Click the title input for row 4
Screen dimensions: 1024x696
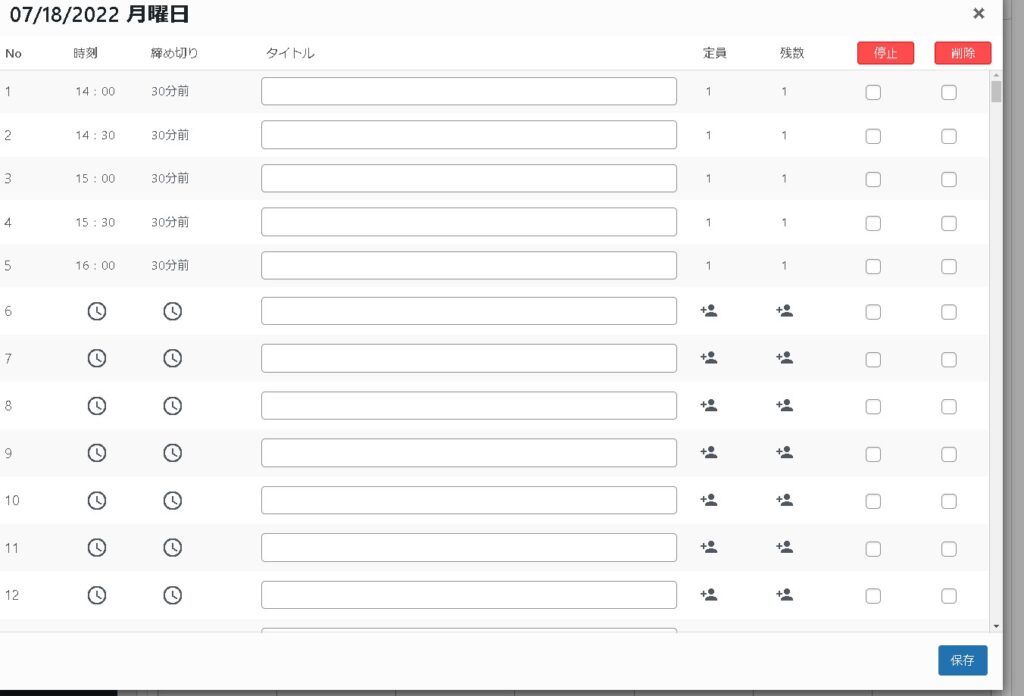(469, 222)
